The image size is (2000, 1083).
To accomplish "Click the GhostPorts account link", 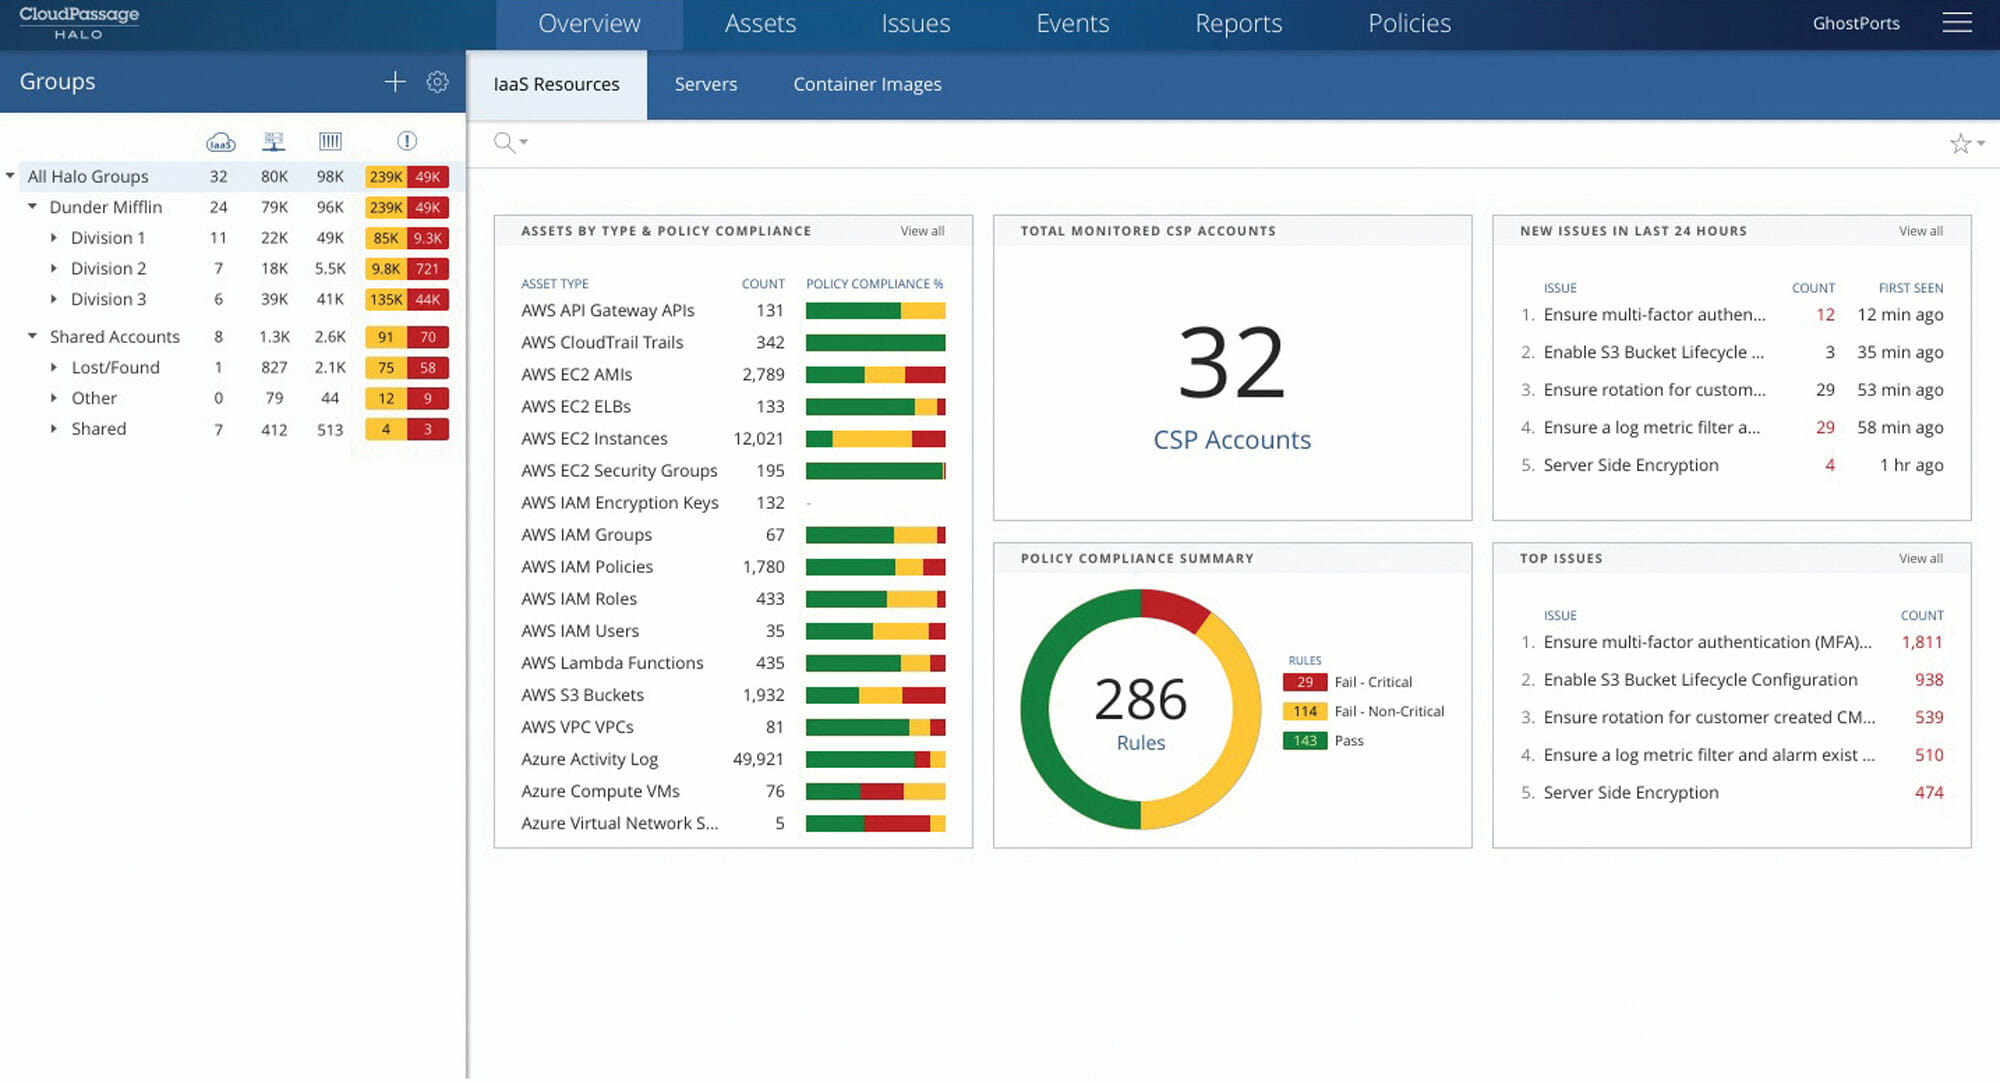I will (x=1855, y=24).
